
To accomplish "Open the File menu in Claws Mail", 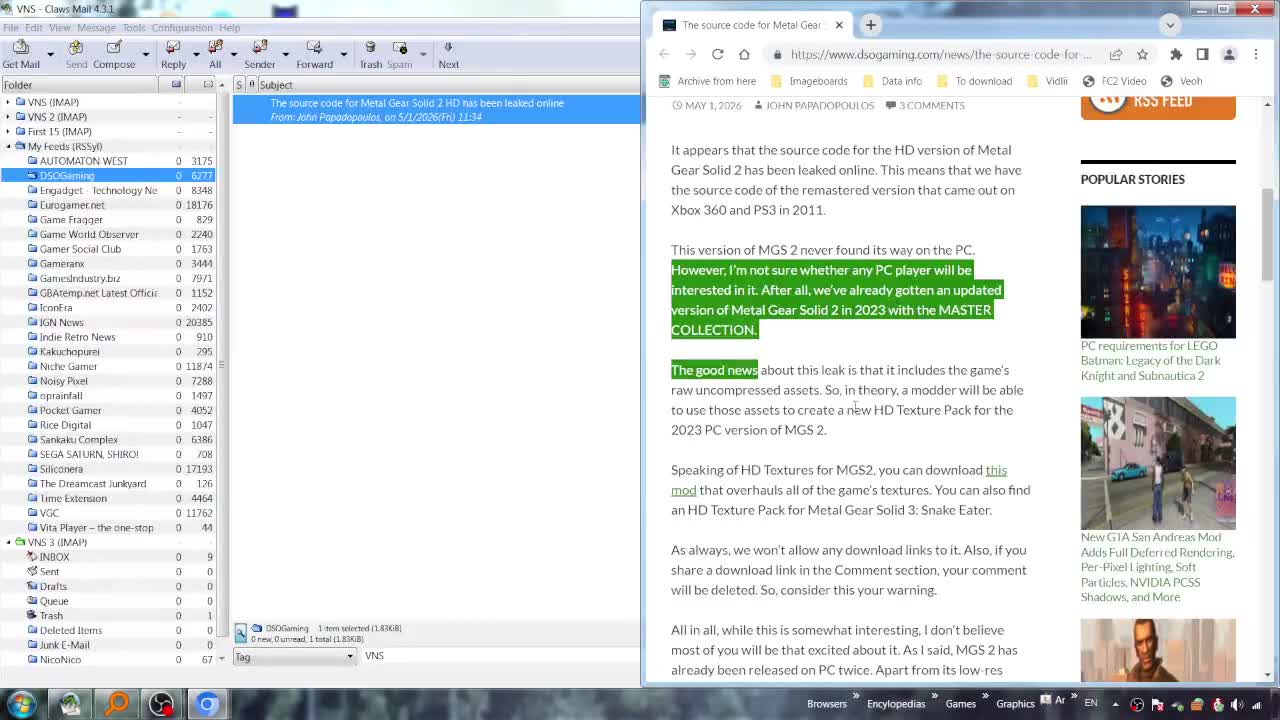I will coord(10,28).
